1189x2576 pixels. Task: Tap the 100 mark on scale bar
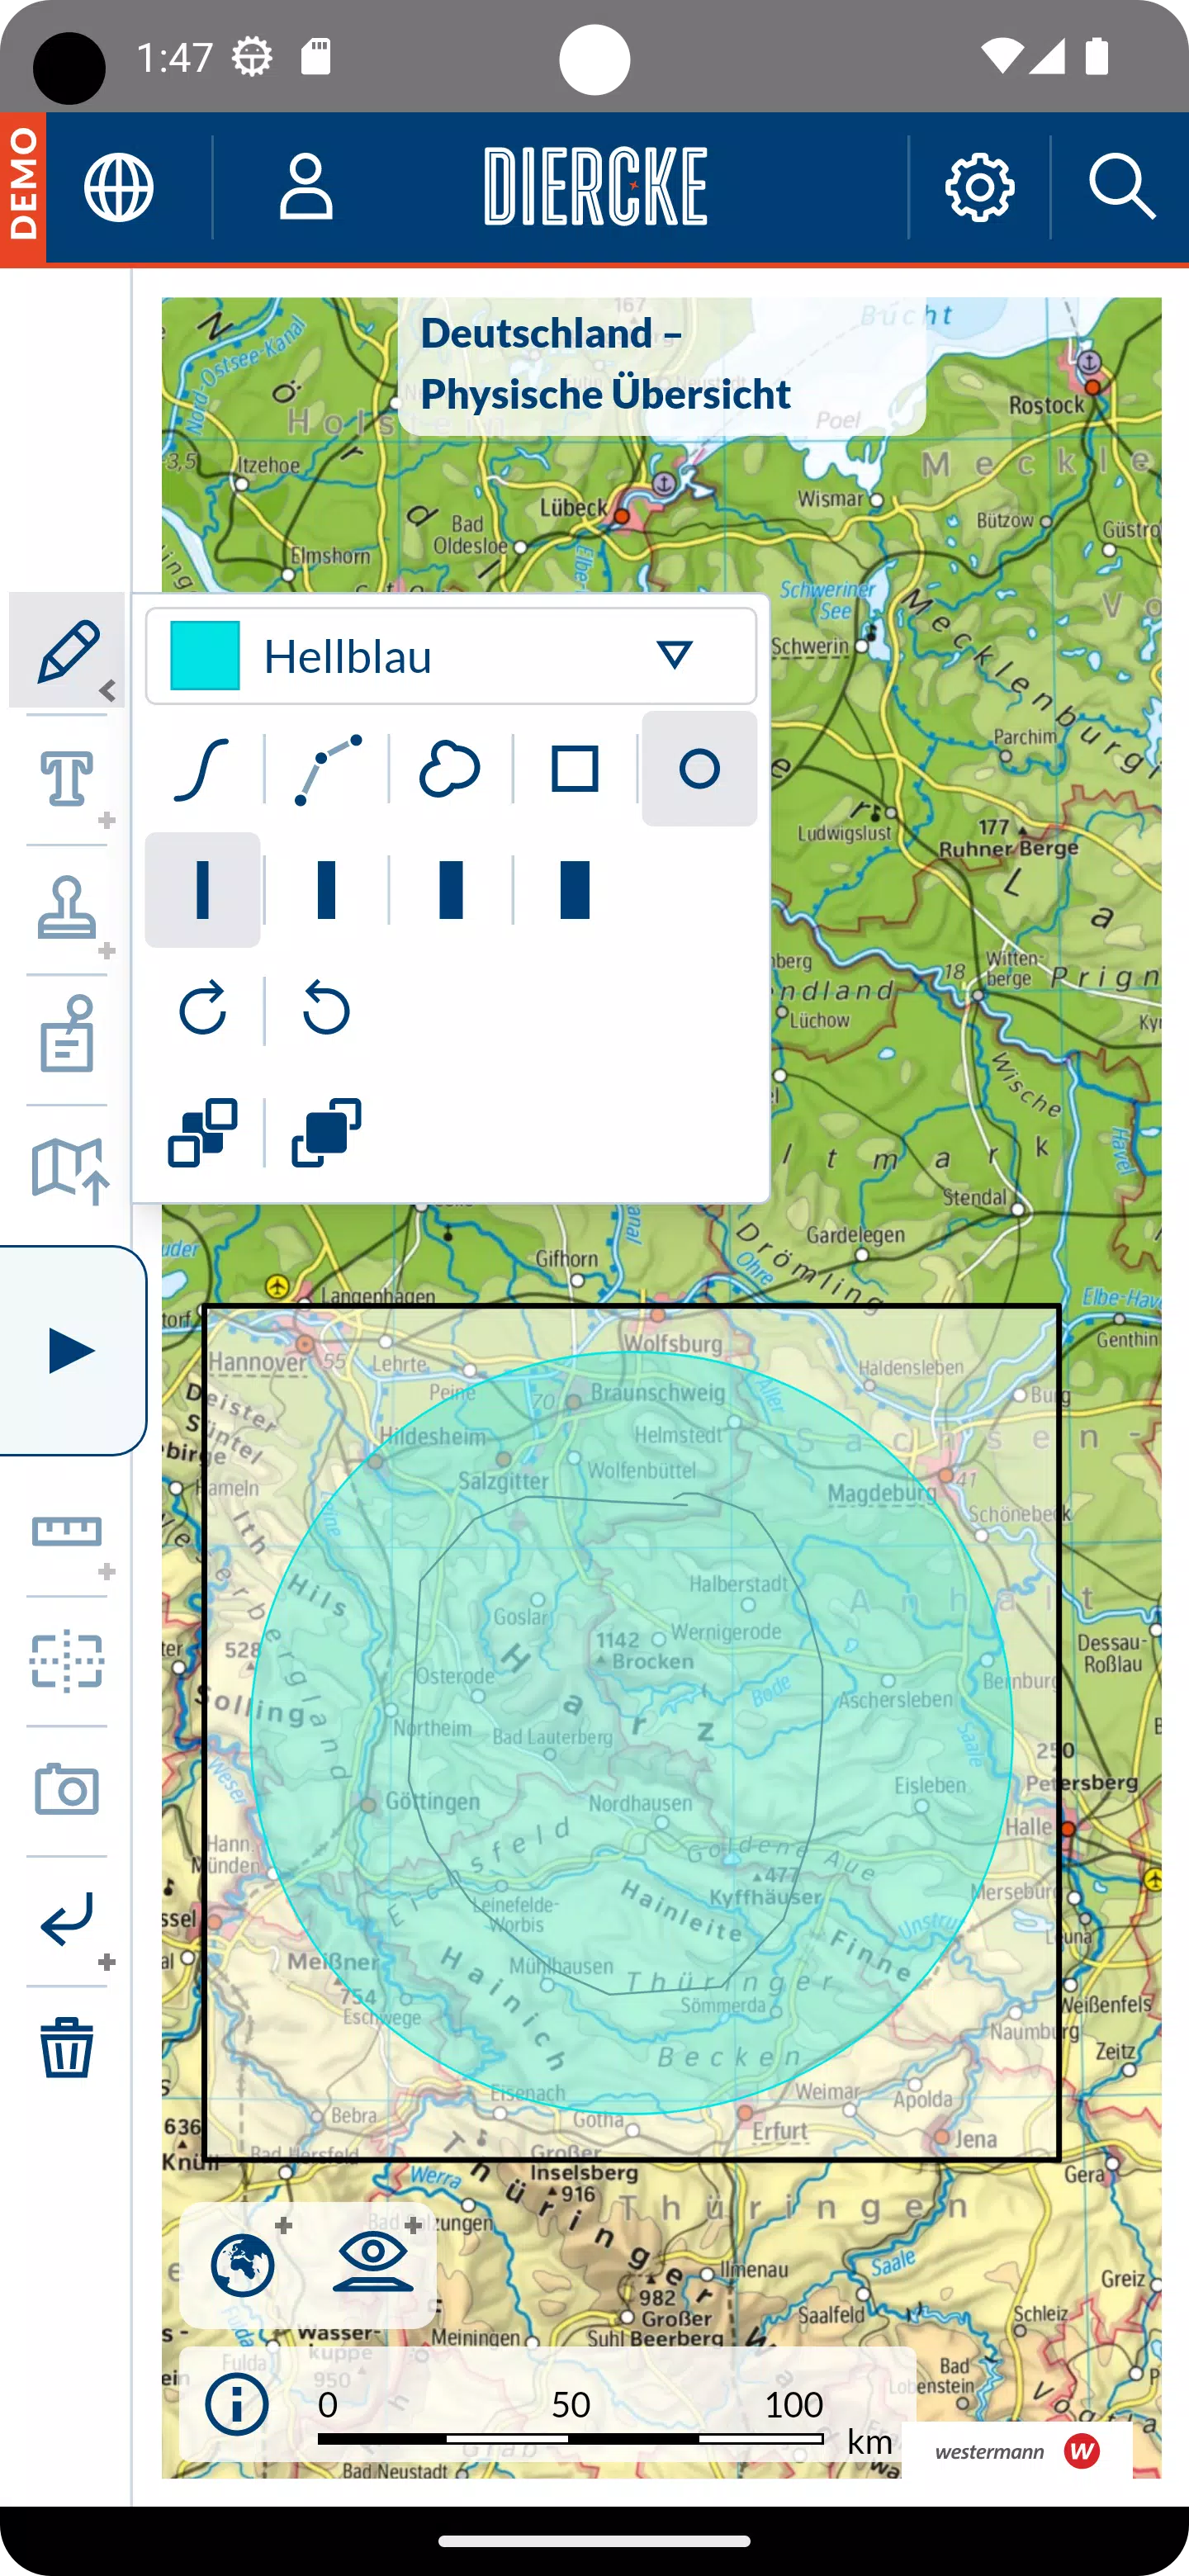(x=794, y=2405)
